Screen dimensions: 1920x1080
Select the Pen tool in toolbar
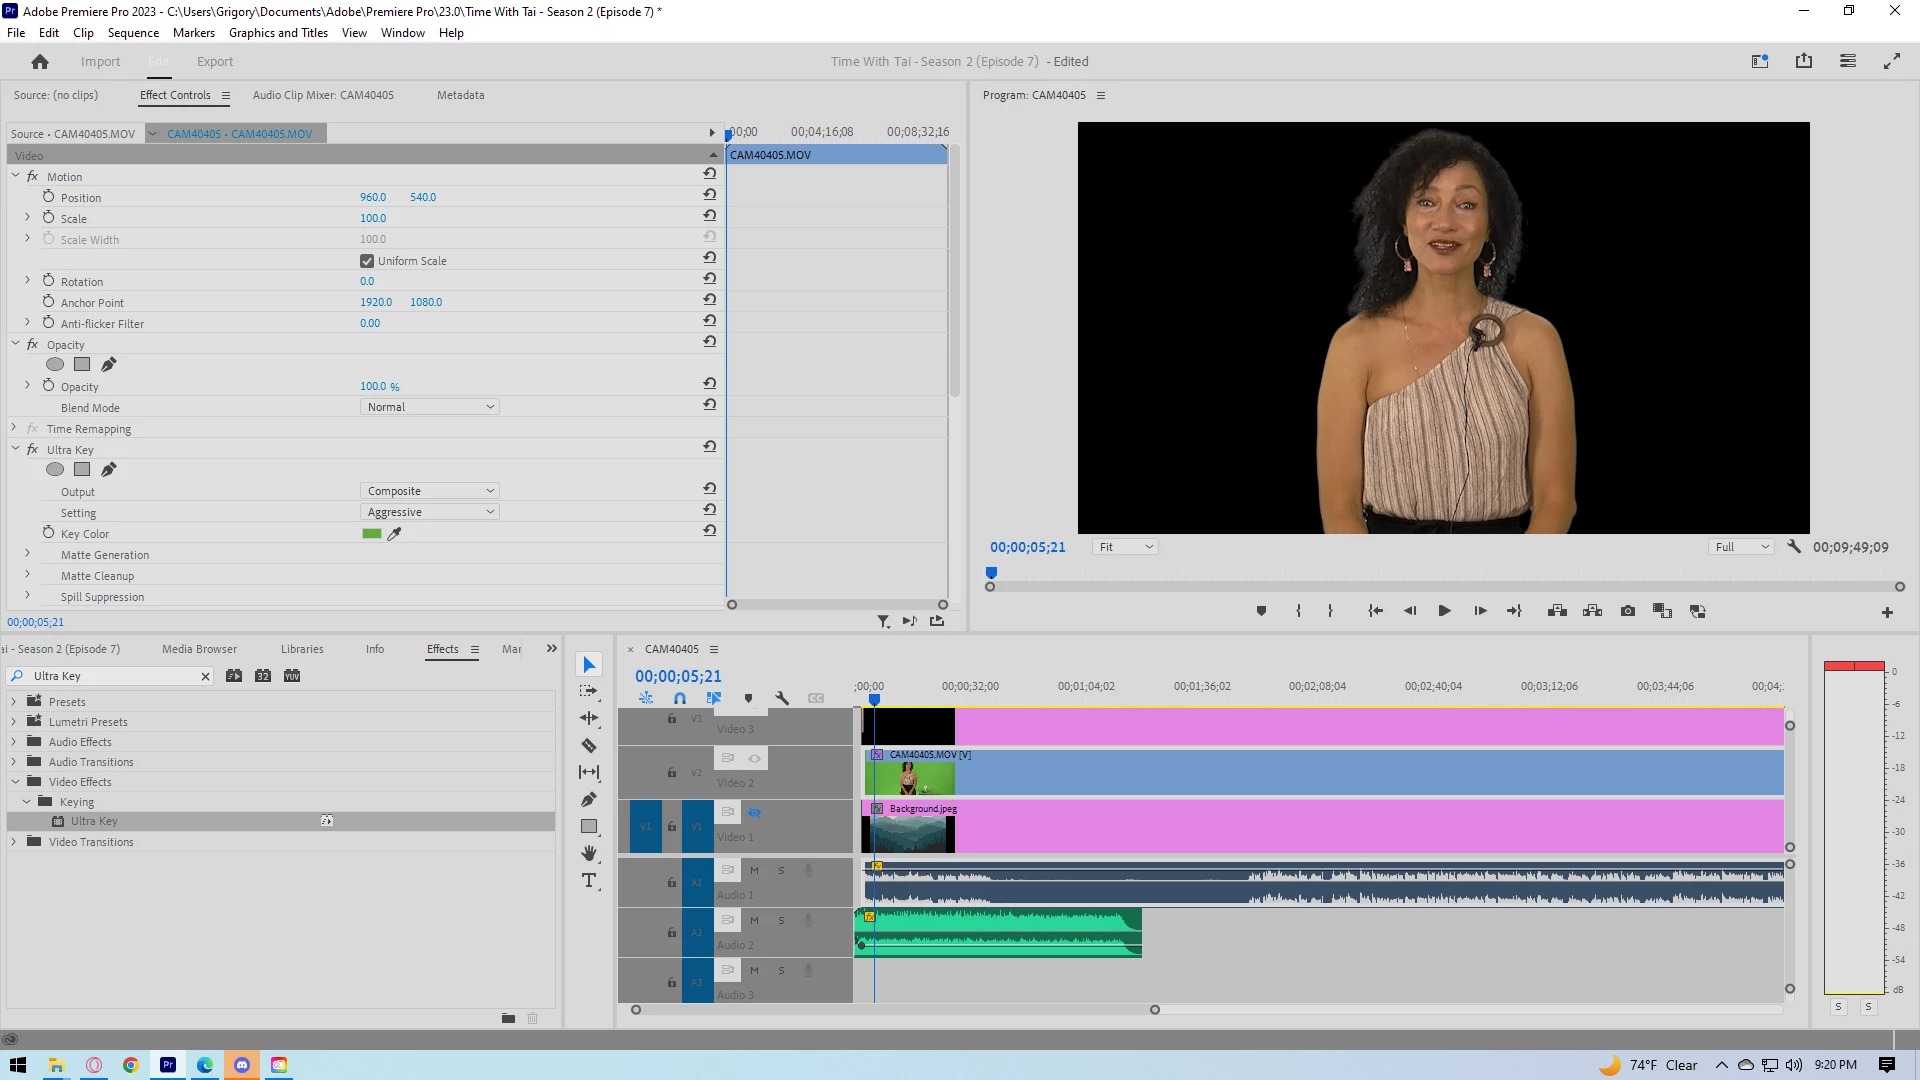tap(589, 799)
